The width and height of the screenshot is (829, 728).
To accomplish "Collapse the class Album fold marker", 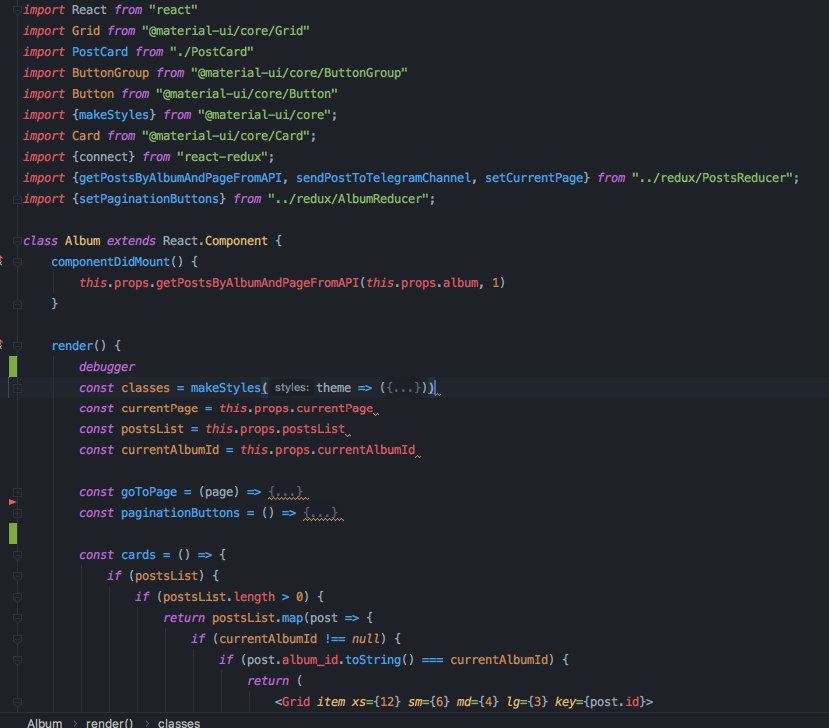I will [17, 241].
